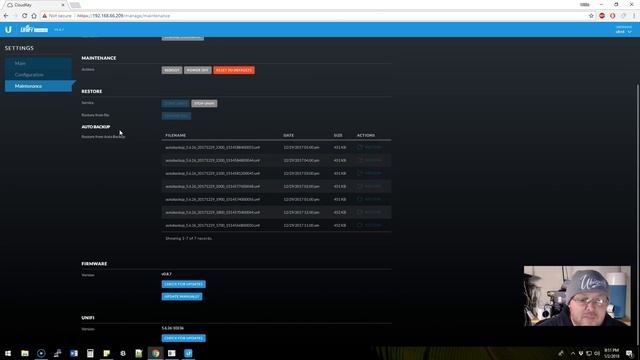
Task: Sort backups by Size column
Action: click(x=338, y=135)
